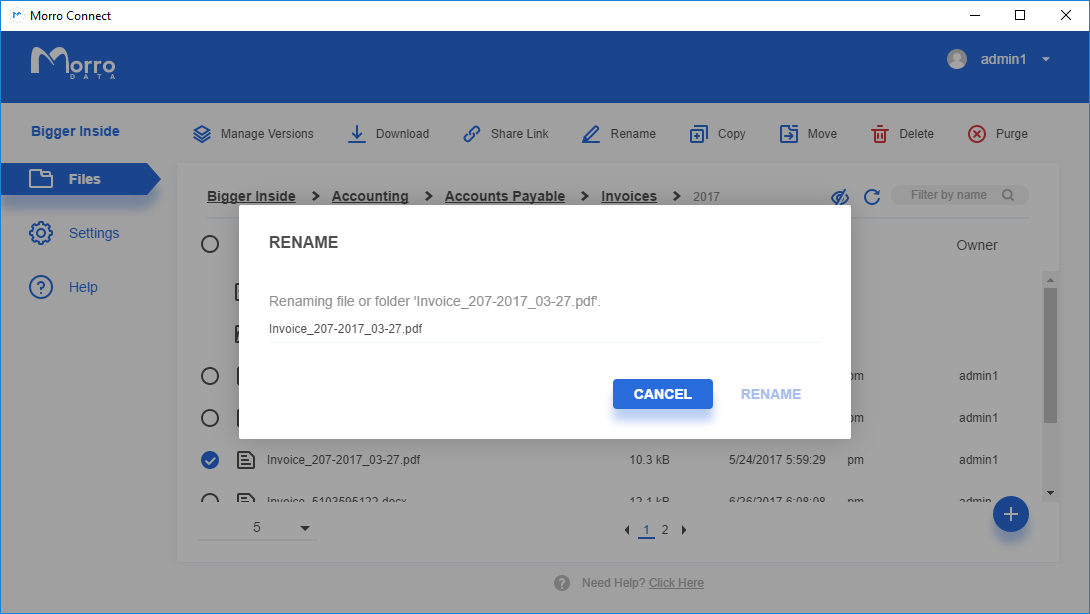The width and height of the screenshot is (1090, 614).
Task: Click the Copy icon in the toolbar
Action: point(700,133)
